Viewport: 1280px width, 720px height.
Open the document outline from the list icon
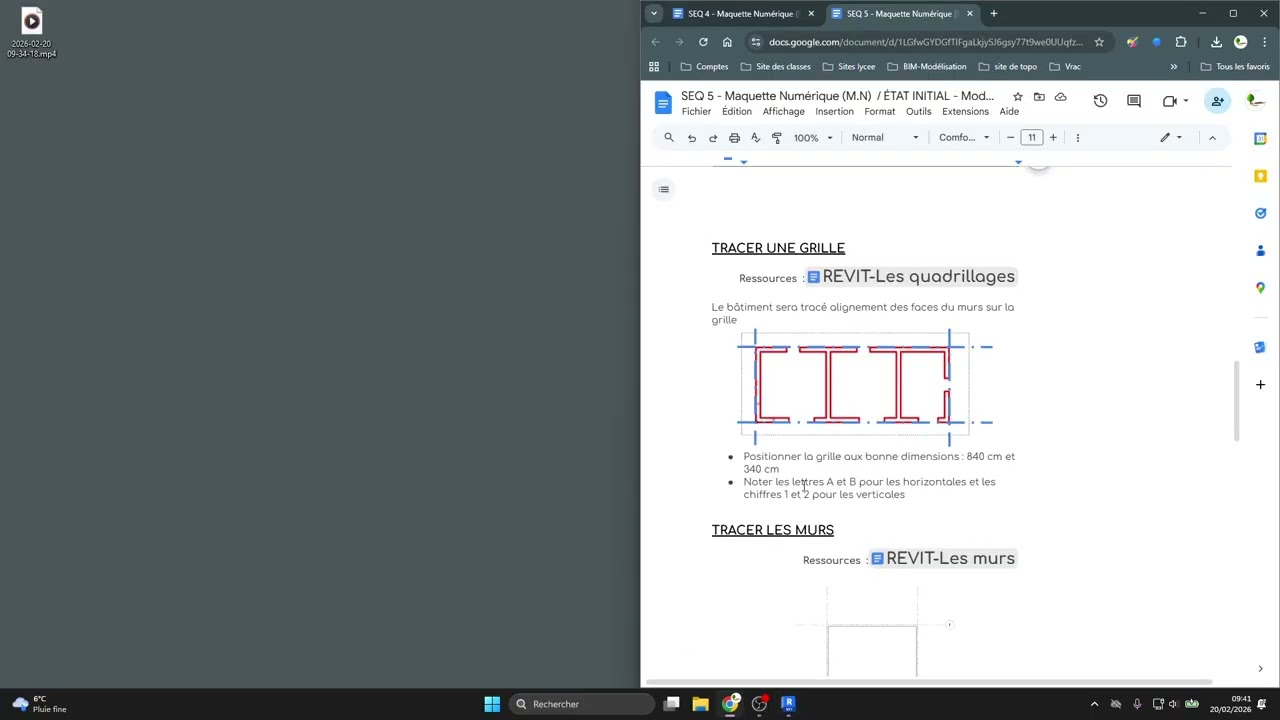coord(663,189)
